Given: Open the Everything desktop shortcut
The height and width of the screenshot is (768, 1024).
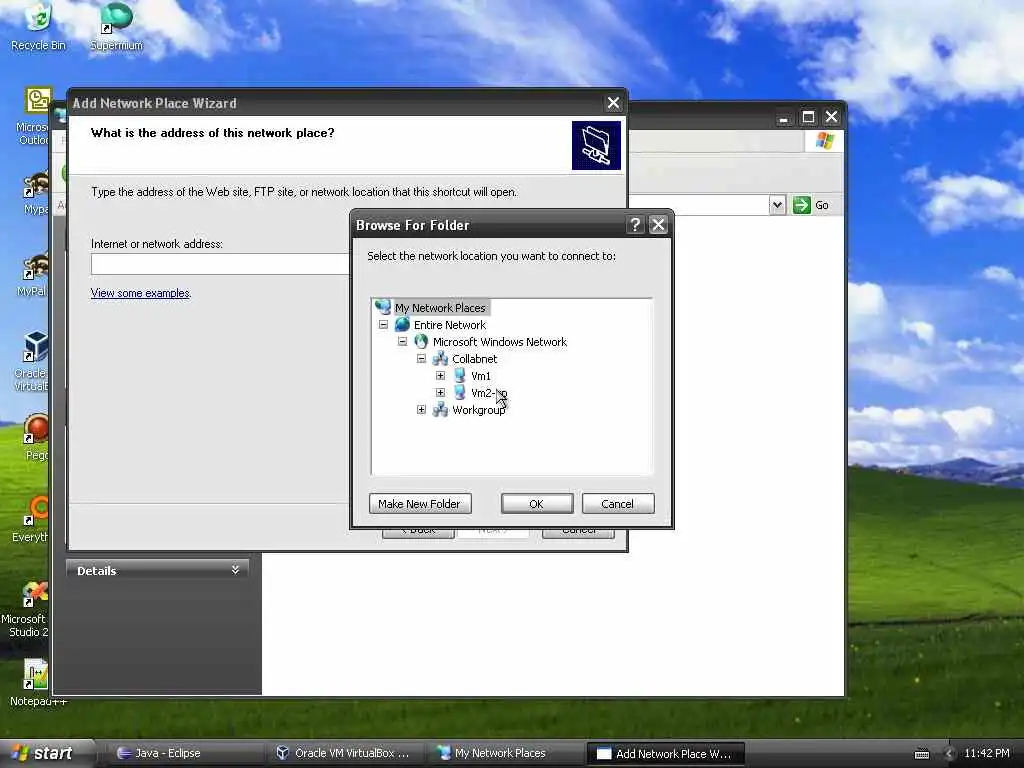Looking at the screenshot, I should pyautogui.click(x=31, y=519).
